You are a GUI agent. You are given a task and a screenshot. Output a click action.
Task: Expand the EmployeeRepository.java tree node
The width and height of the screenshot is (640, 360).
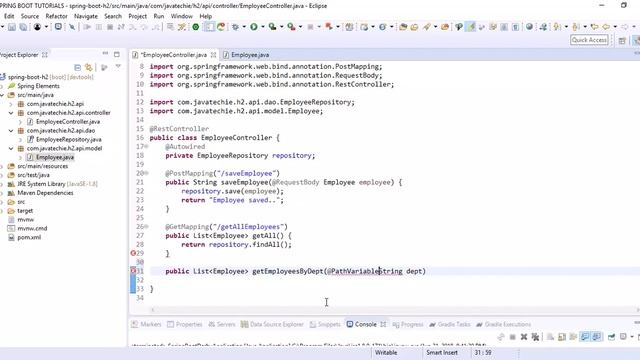[20, 140]
